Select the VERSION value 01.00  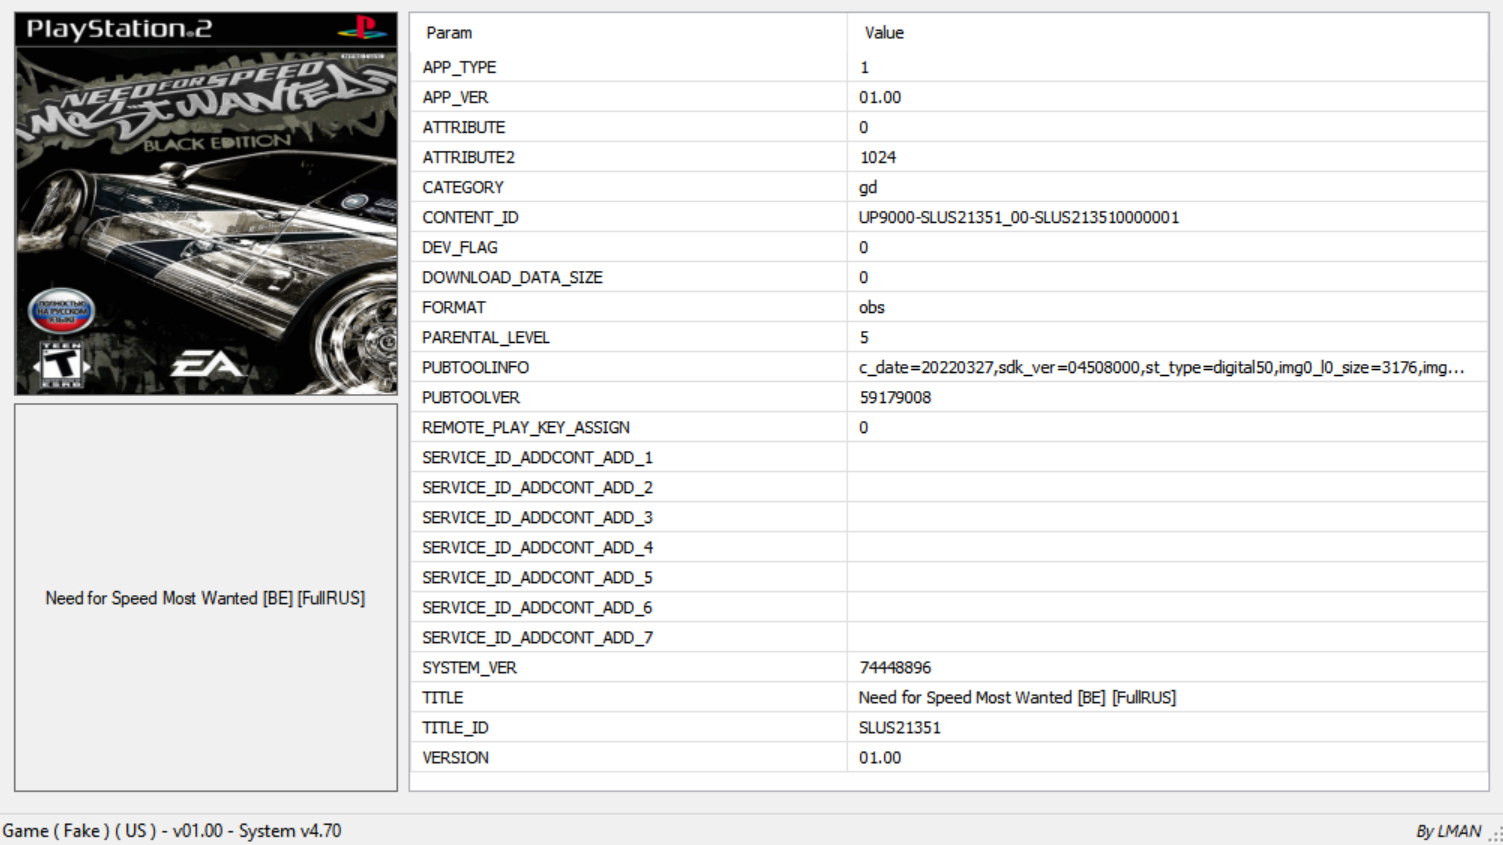(880, 757)
